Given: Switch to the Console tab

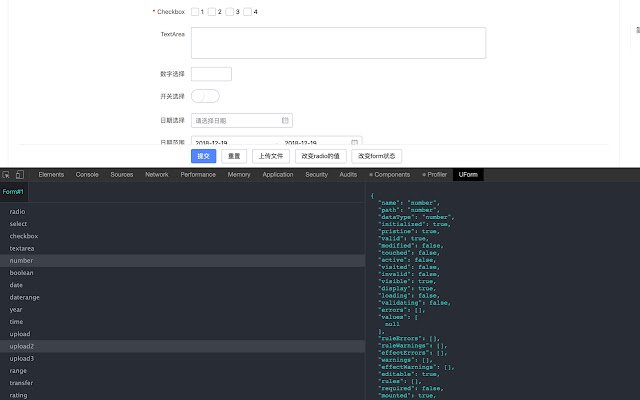Looking at the screenshot, I should click(x=87, y=175).
